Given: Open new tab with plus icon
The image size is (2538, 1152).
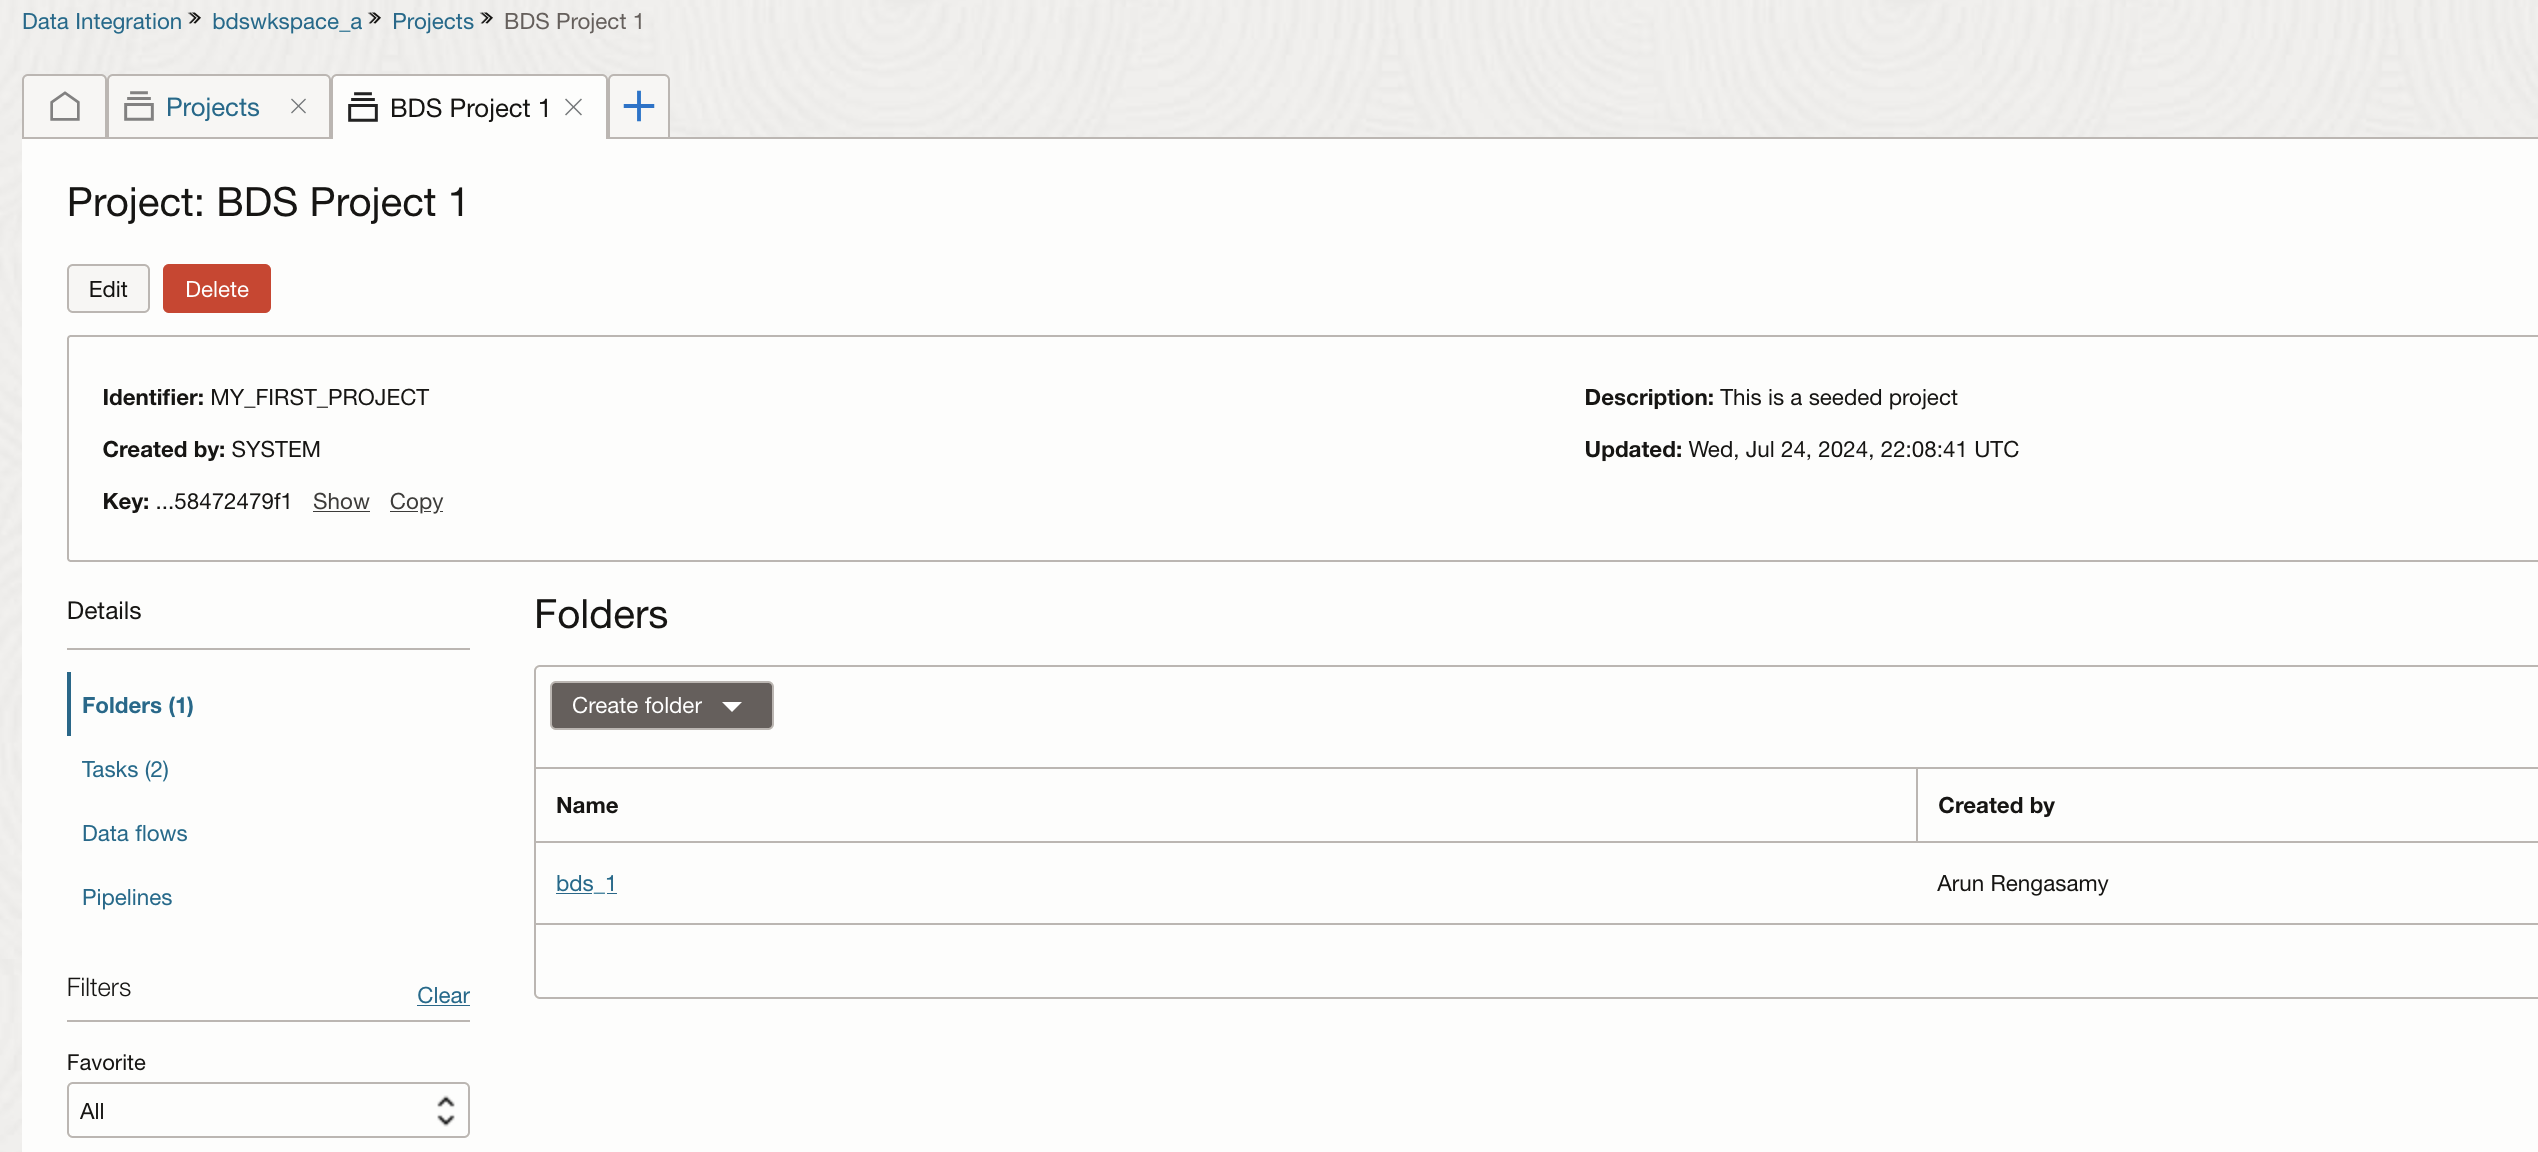Looking at the screenshot, I should coord(638,106).
